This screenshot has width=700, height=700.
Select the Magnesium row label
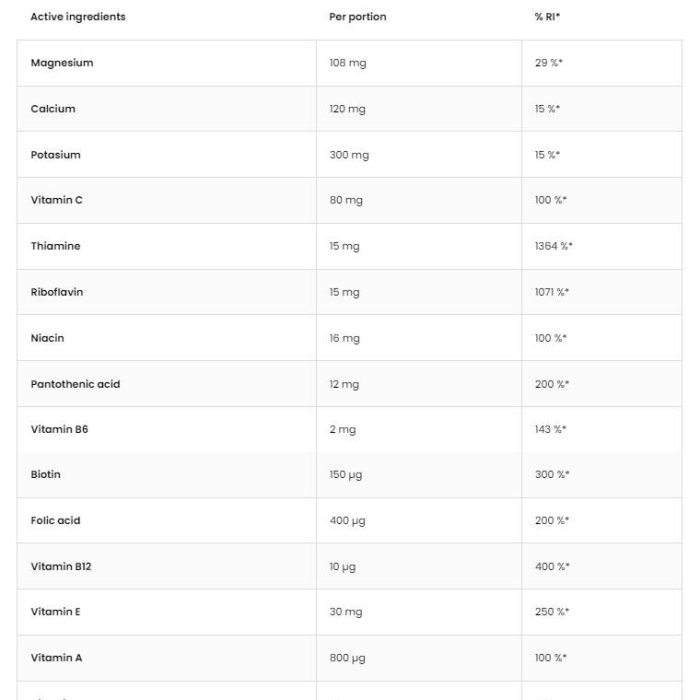click(62, 63)
